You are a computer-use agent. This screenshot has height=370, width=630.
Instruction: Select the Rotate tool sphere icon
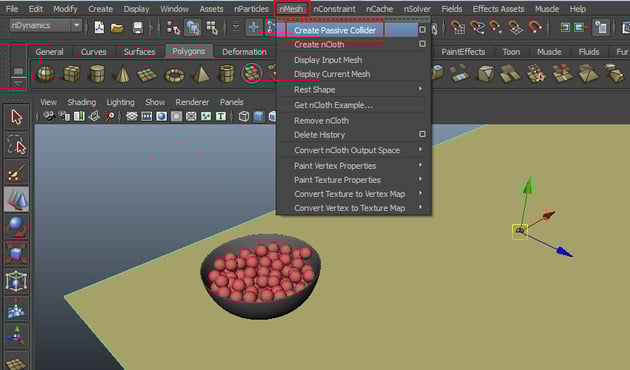16,226
